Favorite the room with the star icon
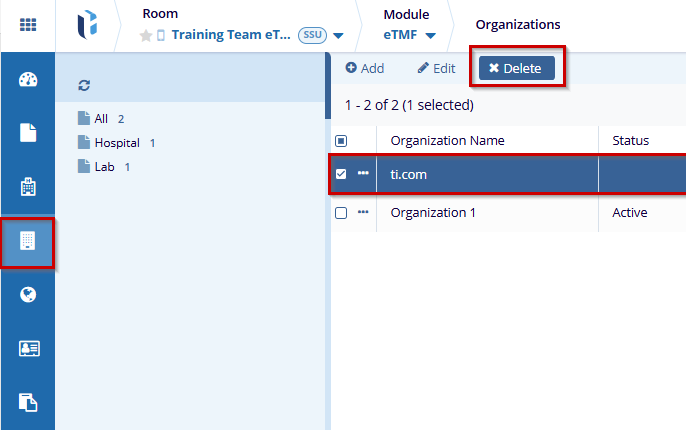Screen dimensions: 686x430 coord(146,35)
